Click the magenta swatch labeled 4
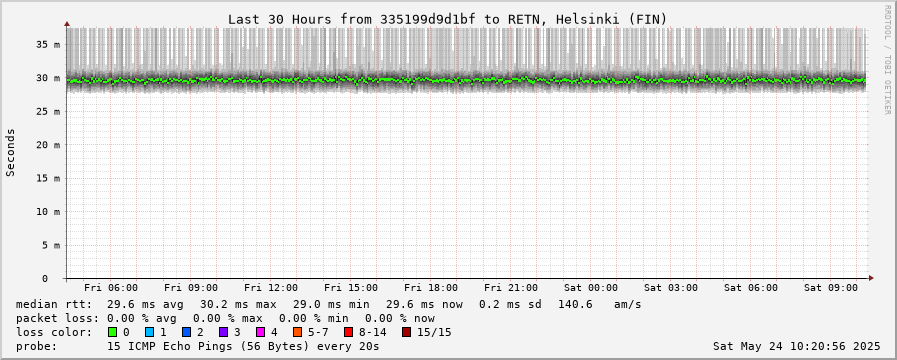Viewport: 897px width, 360px height. tap(260, 332)
